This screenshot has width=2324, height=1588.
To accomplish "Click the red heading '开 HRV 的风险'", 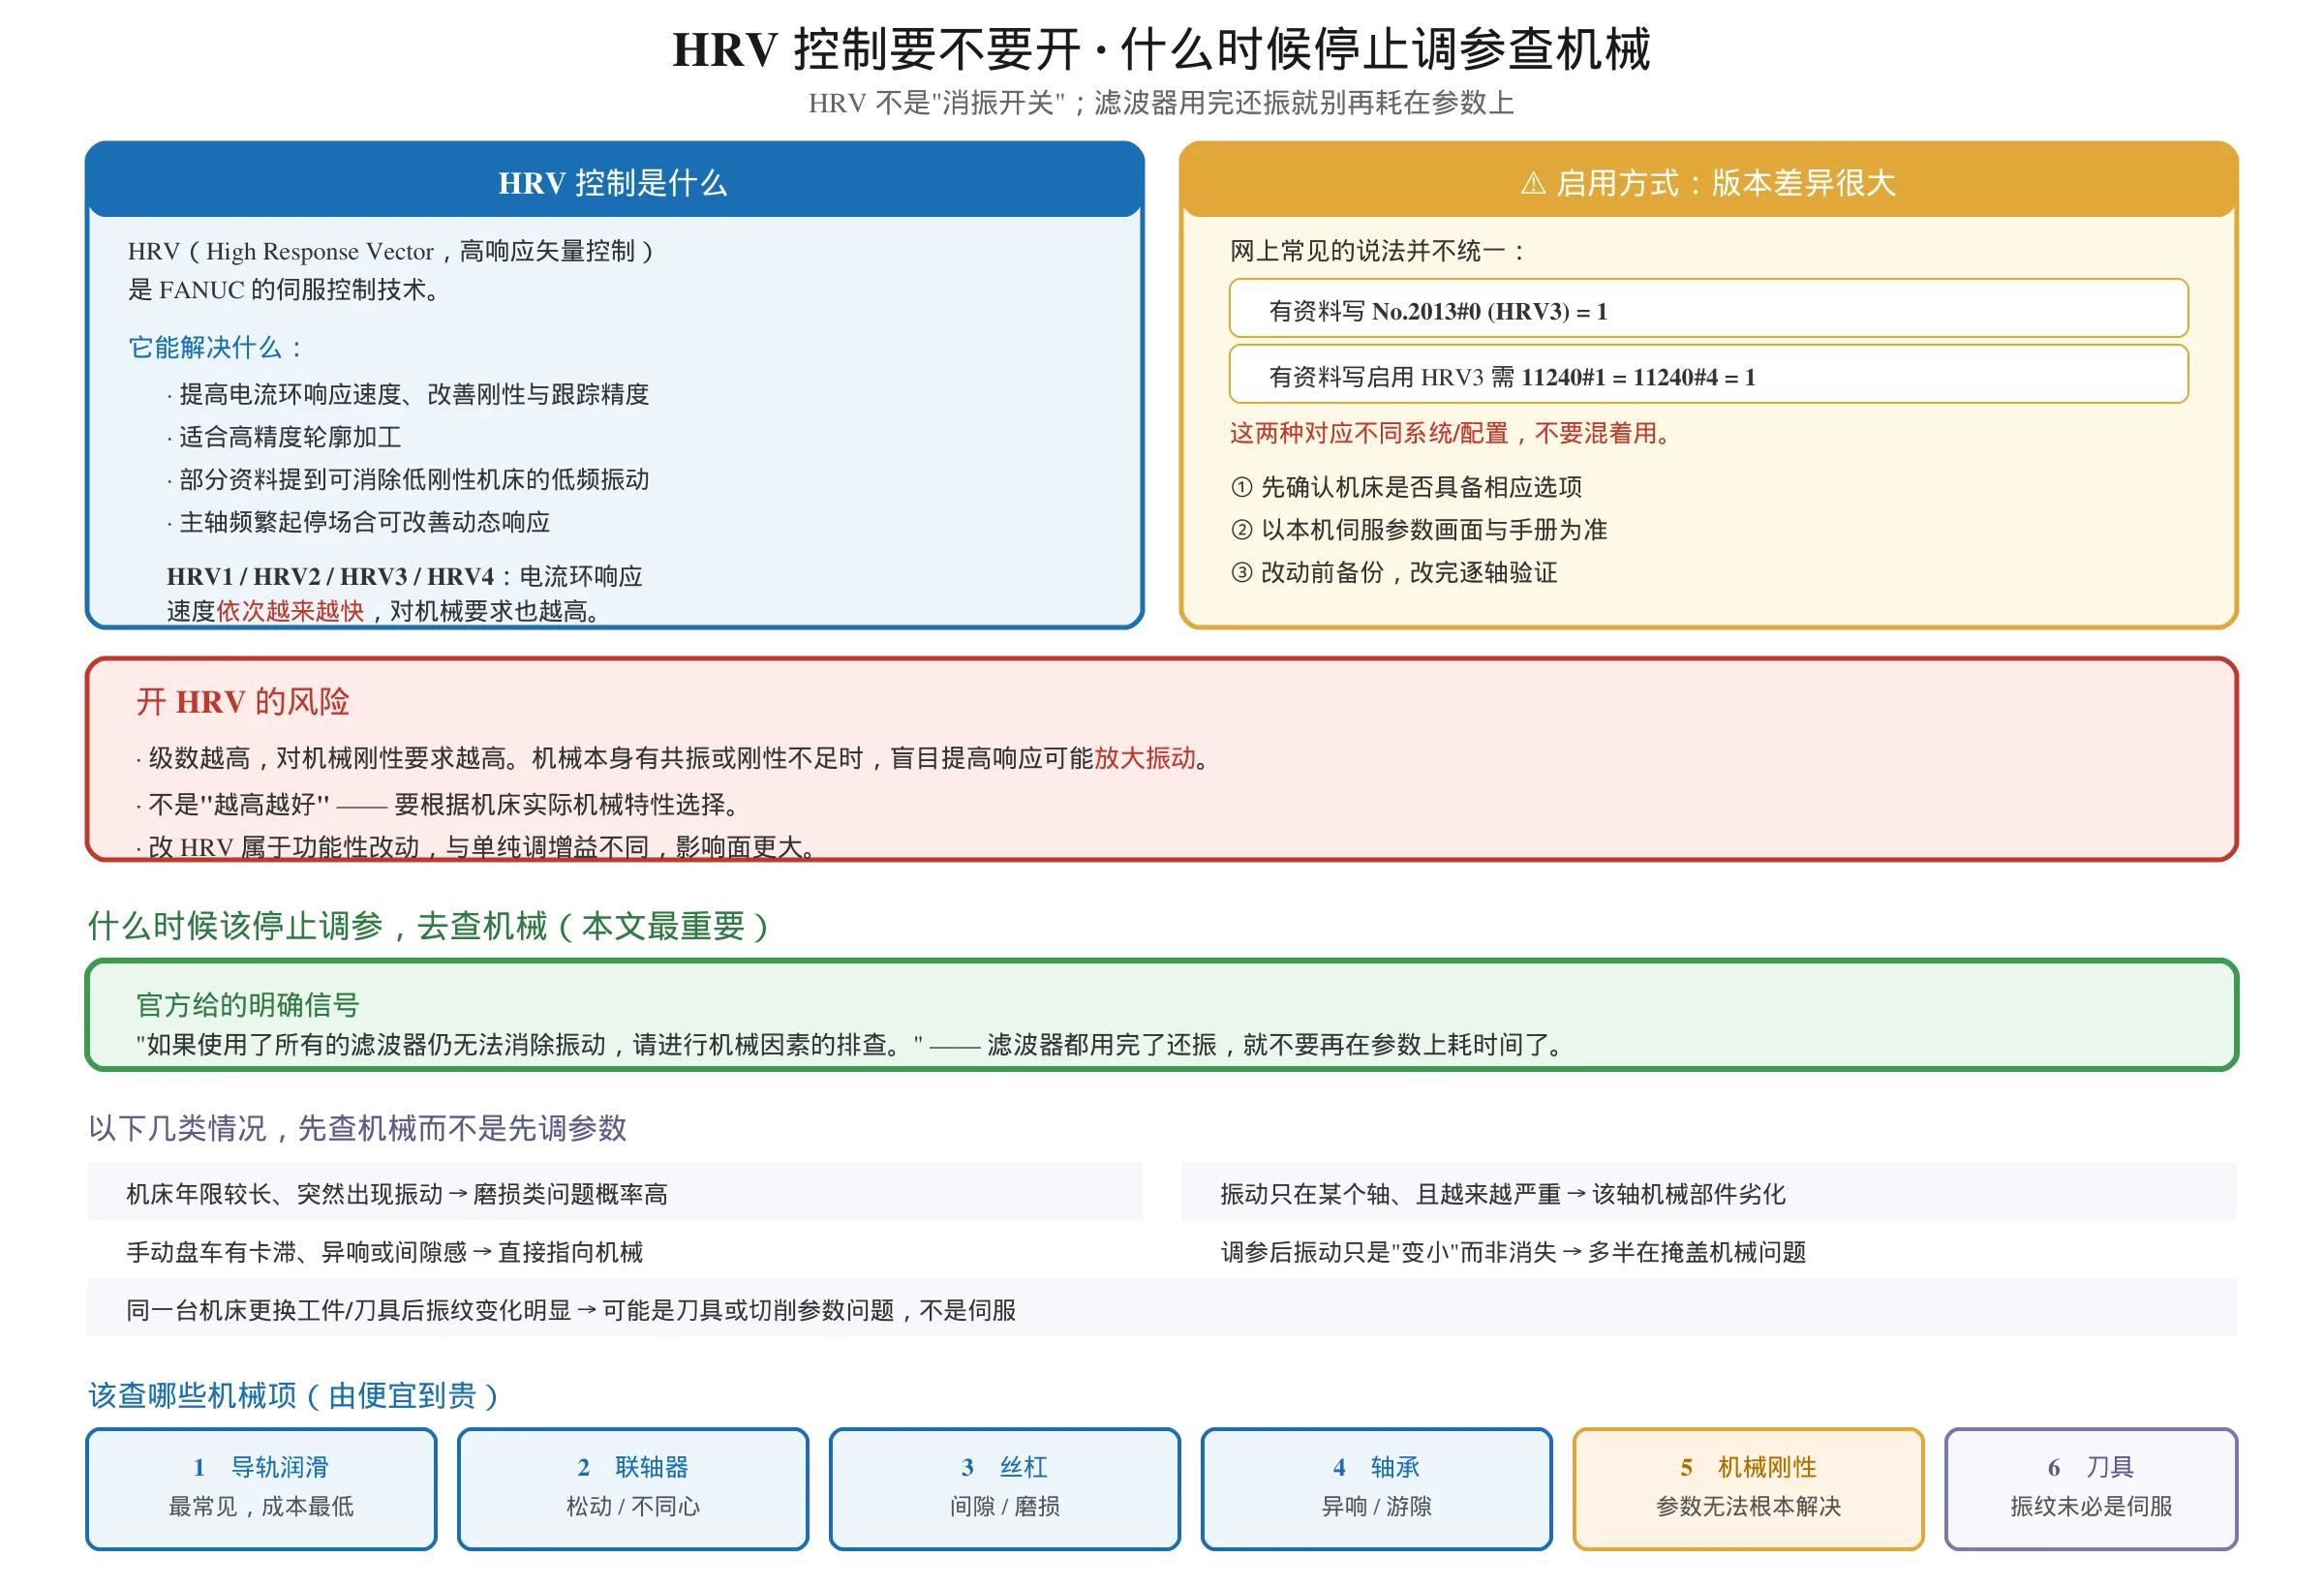I will coord(243,701).
